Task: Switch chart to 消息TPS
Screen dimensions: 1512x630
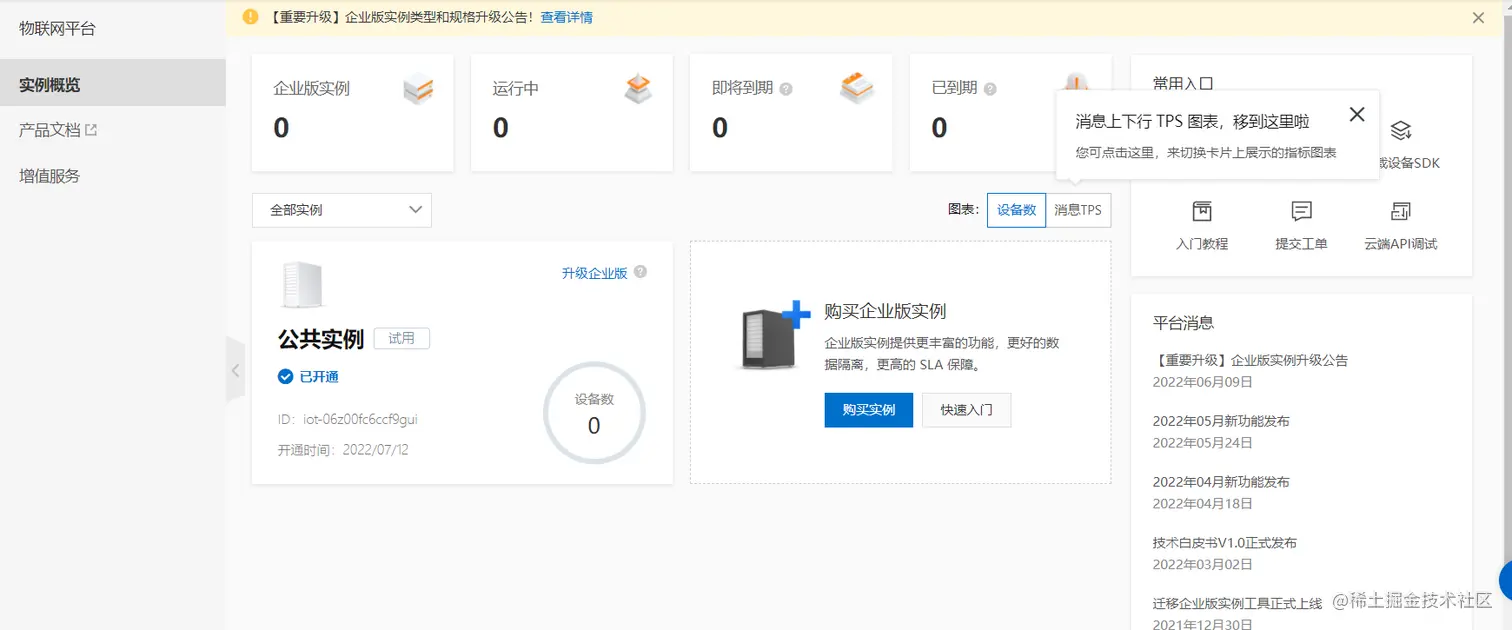Action: [x=1078, y=210]
